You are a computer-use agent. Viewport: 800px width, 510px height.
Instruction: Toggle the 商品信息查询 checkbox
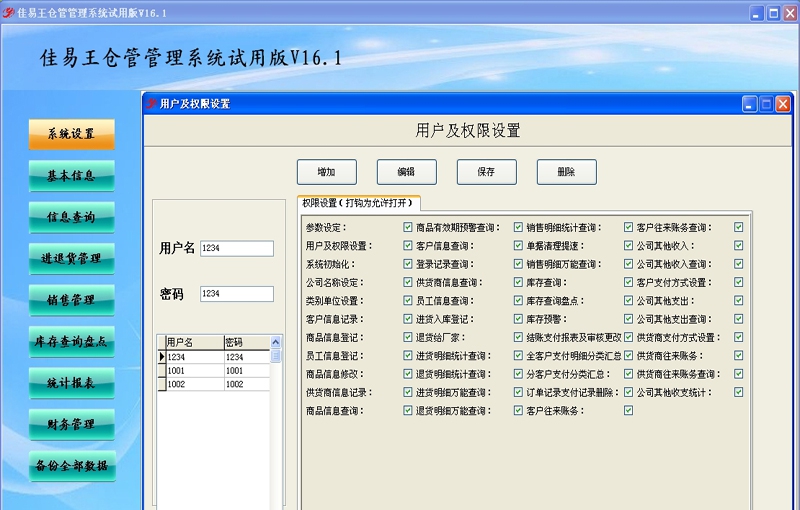click(408, 410)
